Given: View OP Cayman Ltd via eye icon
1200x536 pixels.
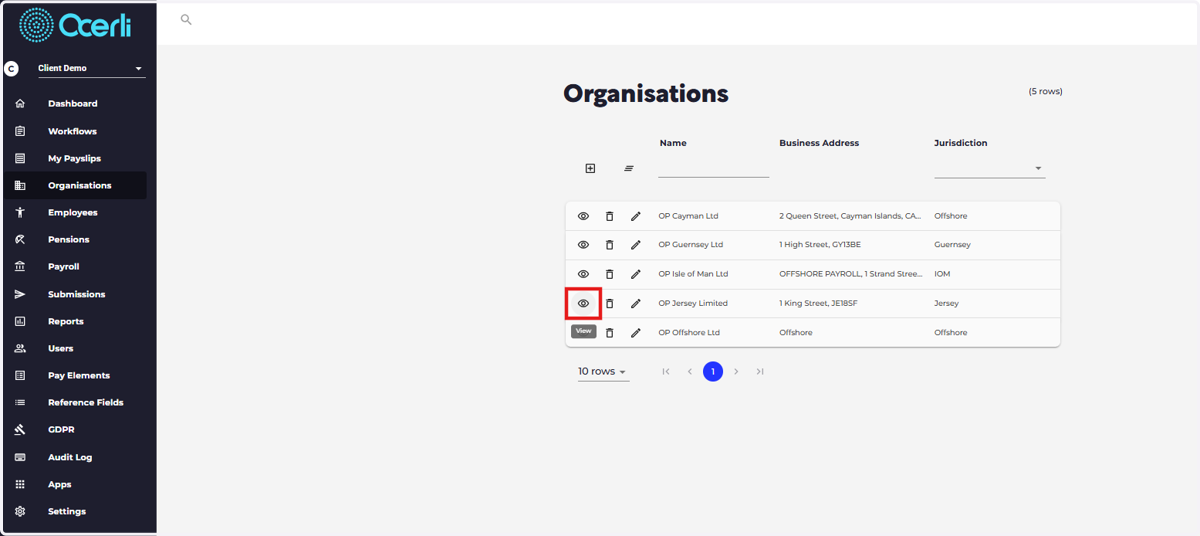Looking at the screenshot, I should pos(583,216).
